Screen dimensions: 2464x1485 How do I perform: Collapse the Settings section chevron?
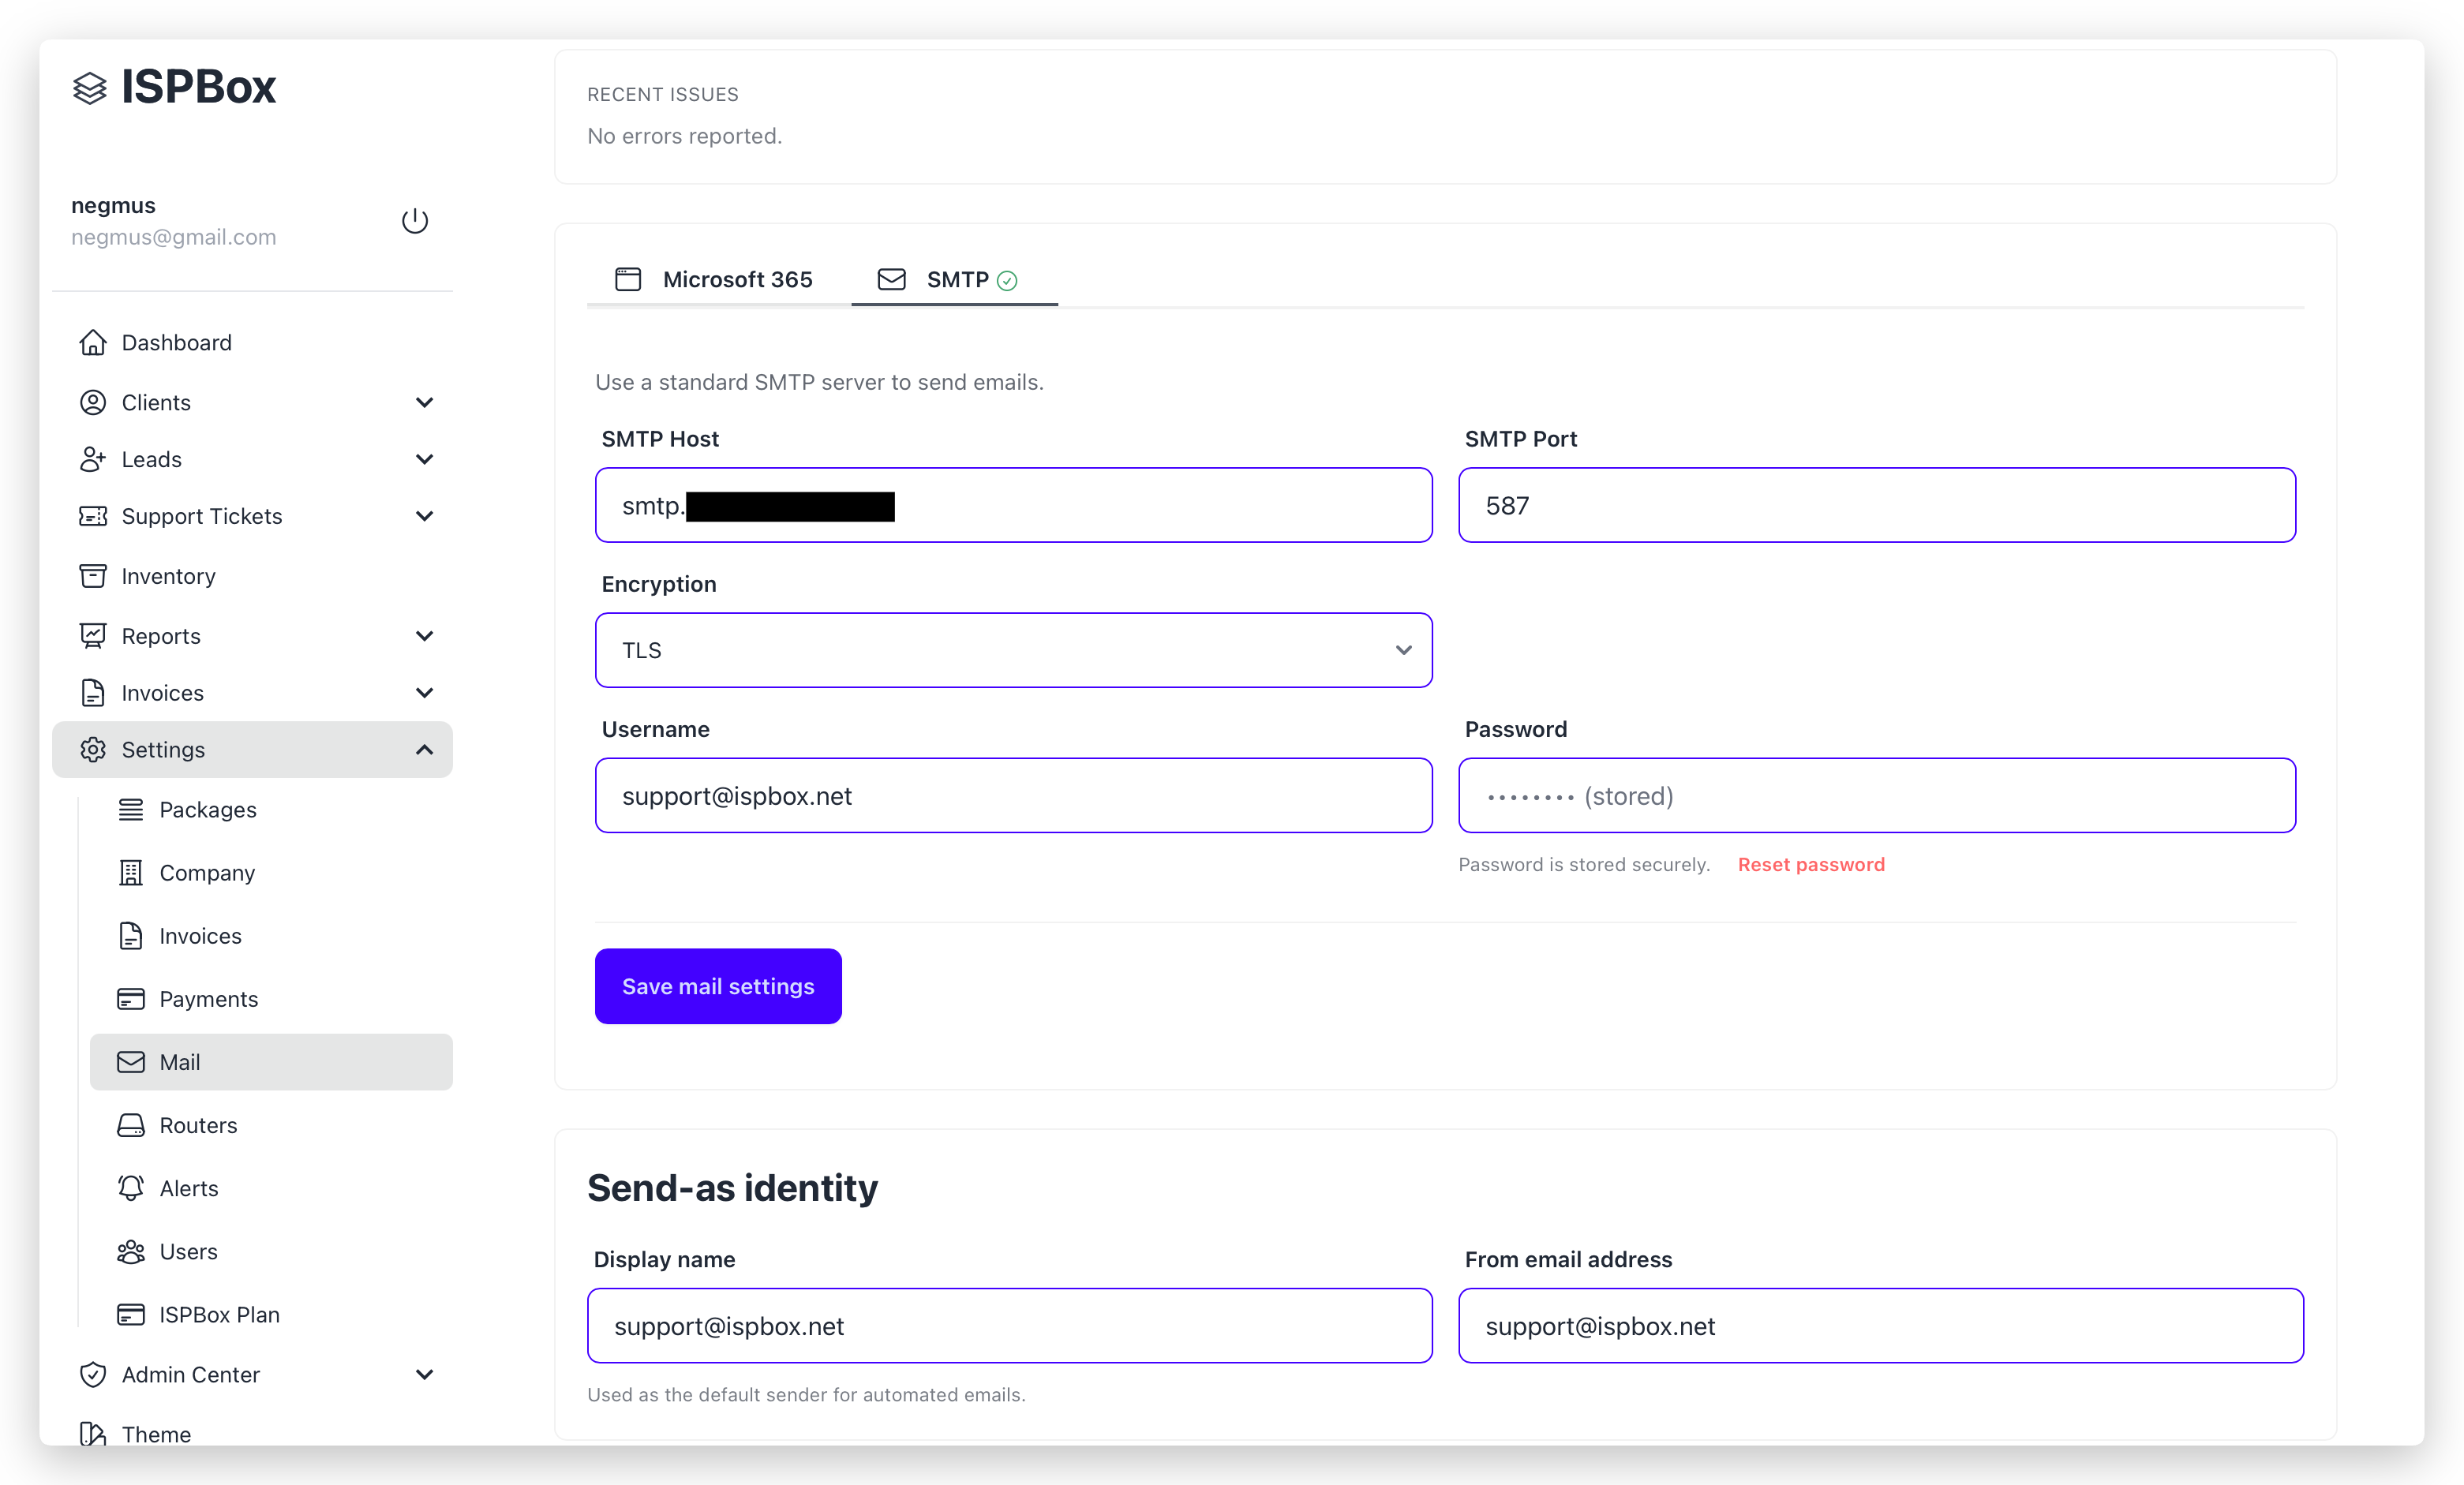(424, 749)
